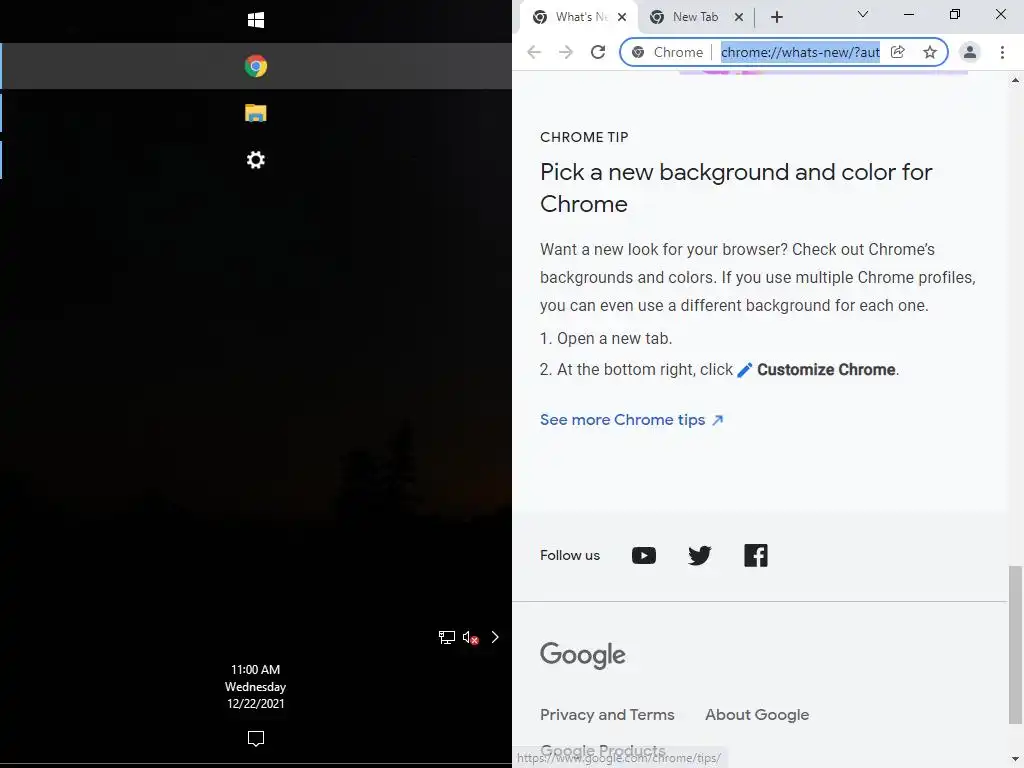Open the Windows Start button

tap(255, 20)
